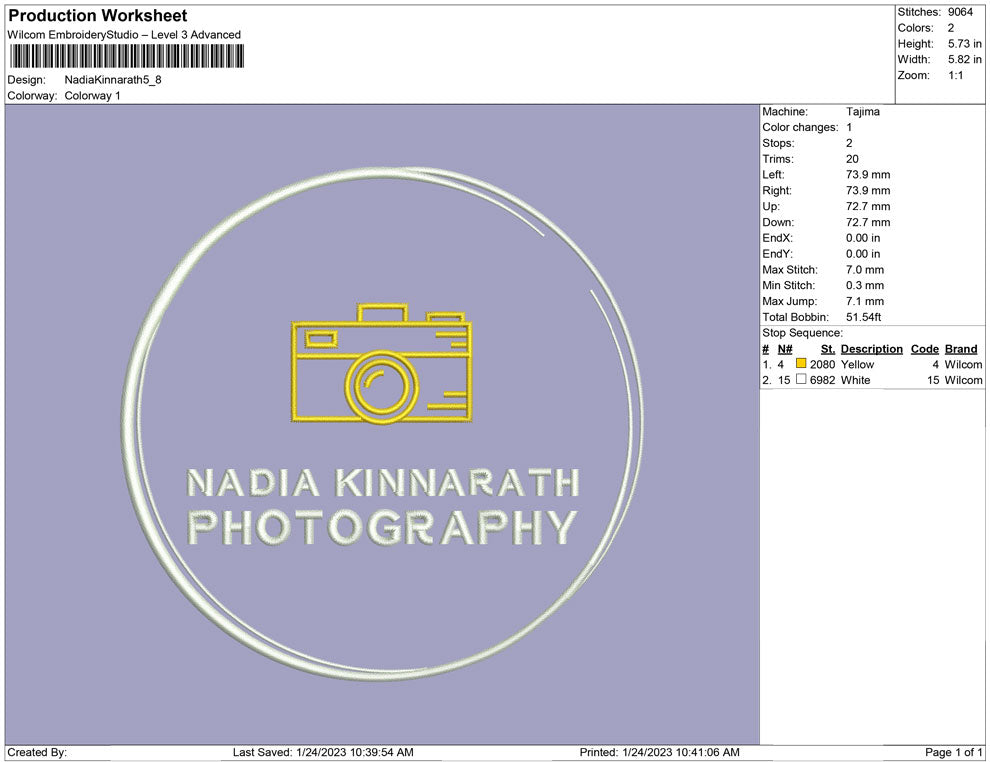The height and width of the screenshot is (762, 990).
Task: Click the Brand column header
Action: point(960,349)
